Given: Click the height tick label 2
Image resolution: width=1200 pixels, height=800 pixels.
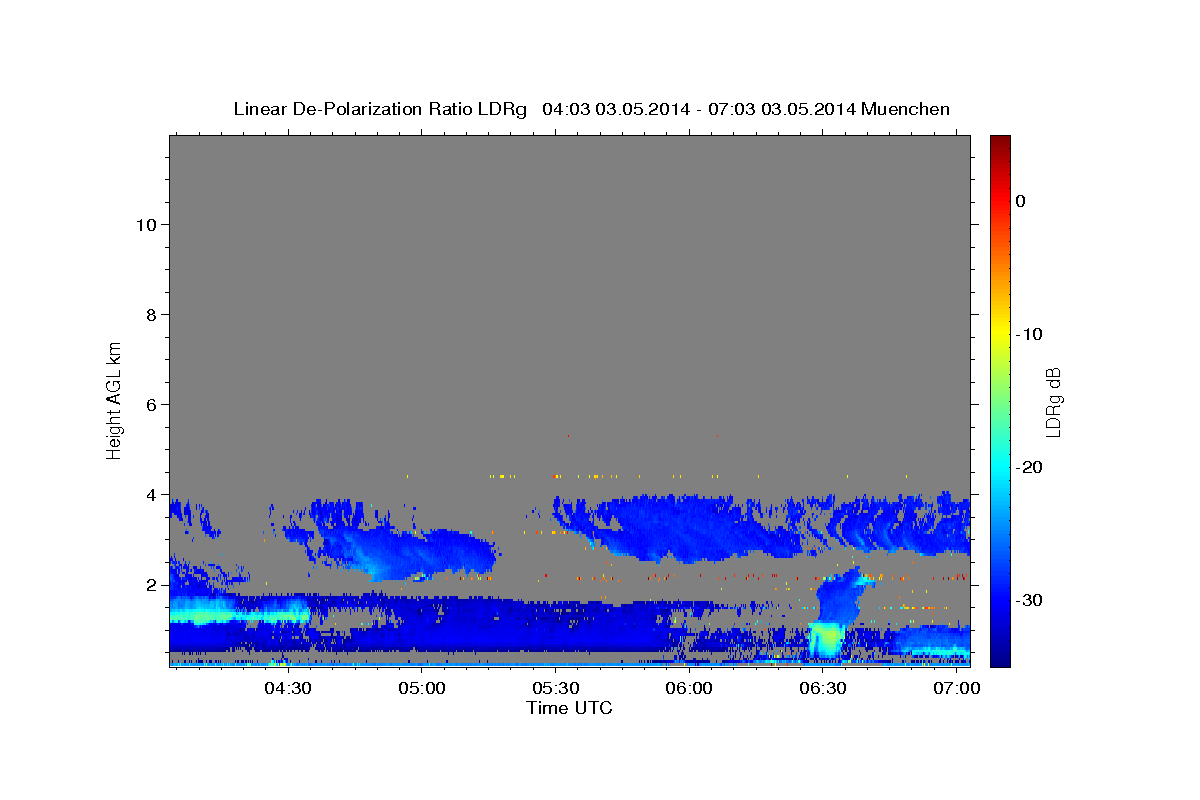Looking at the screenshot, I should pos(152,585).
